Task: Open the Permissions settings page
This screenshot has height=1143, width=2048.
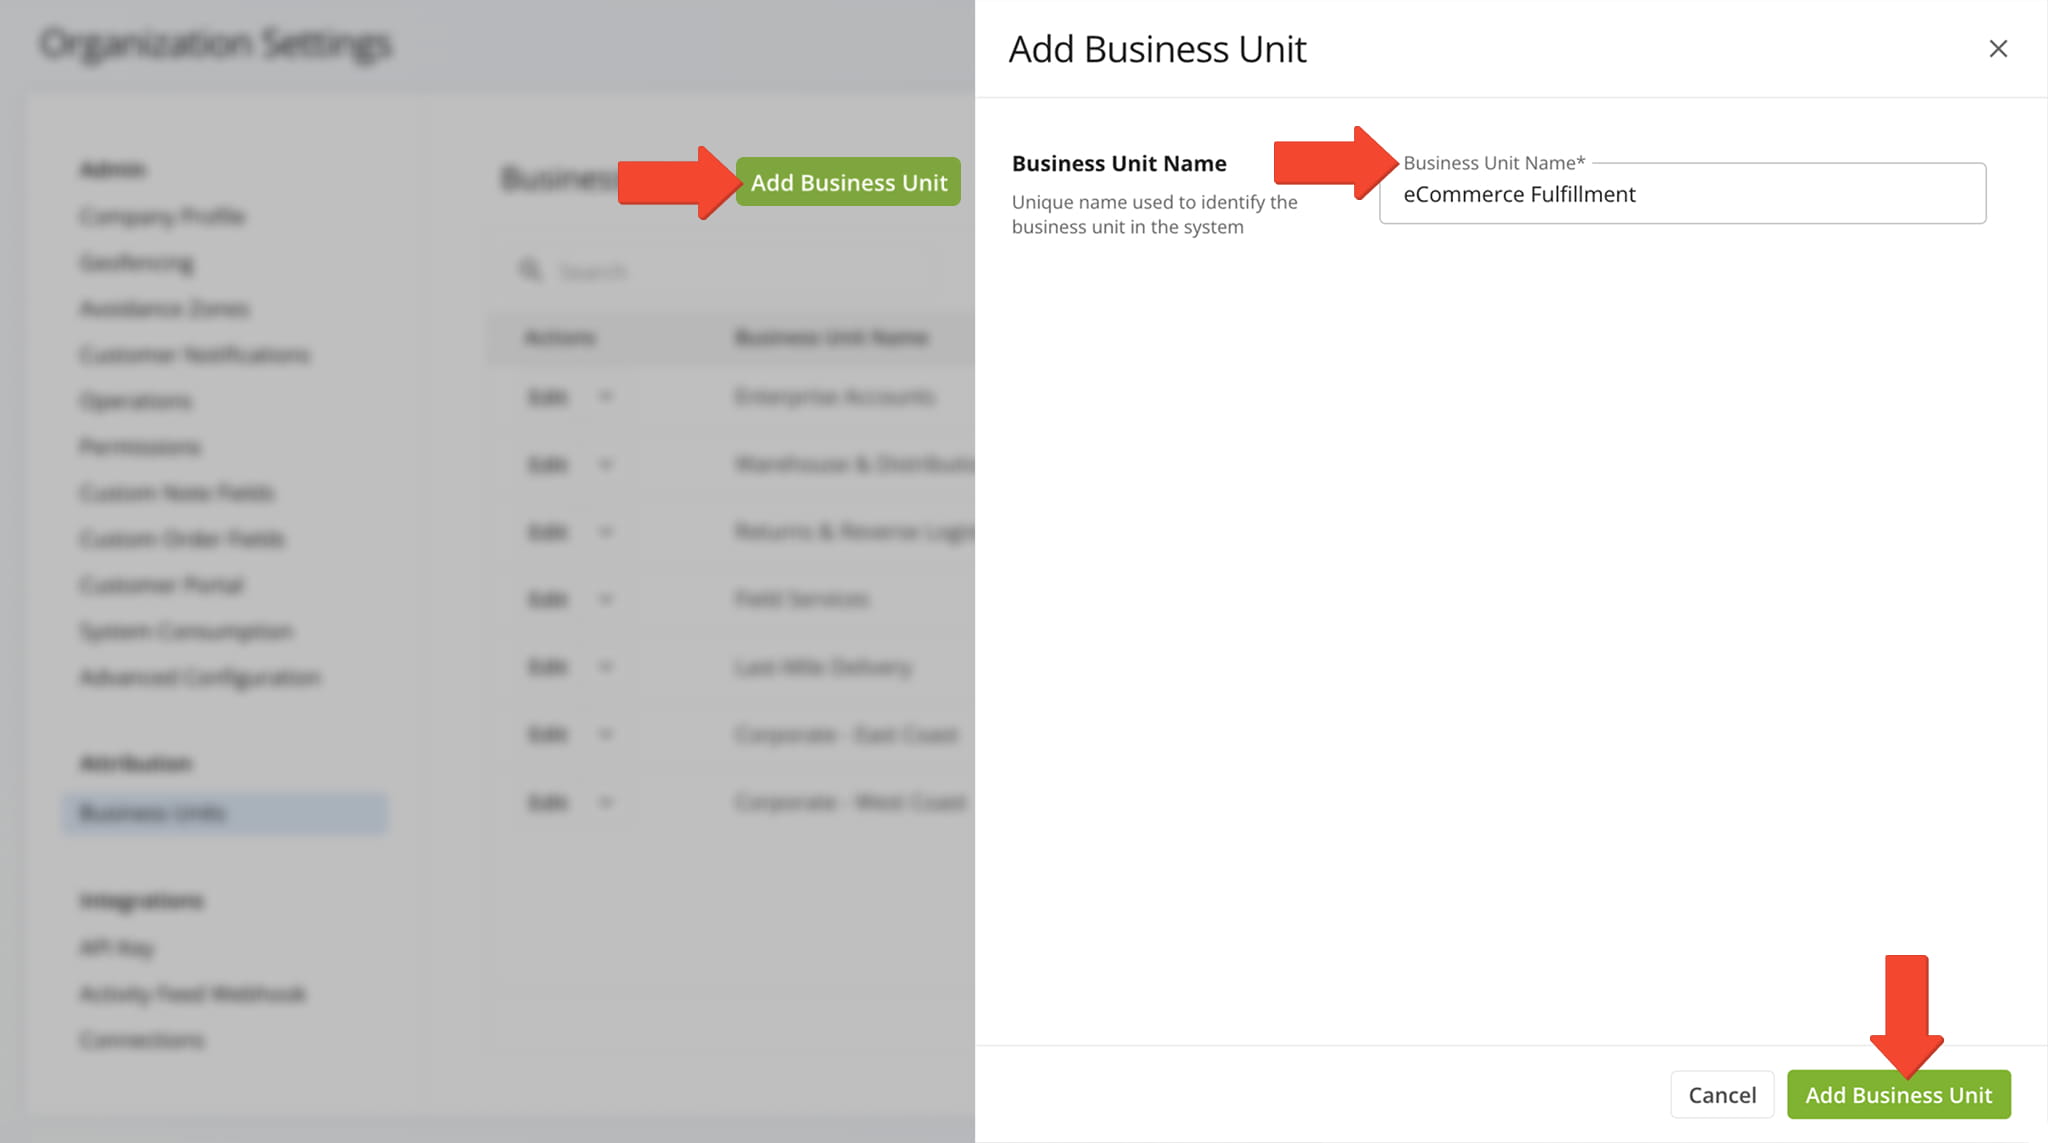Action: pos(140,447)
